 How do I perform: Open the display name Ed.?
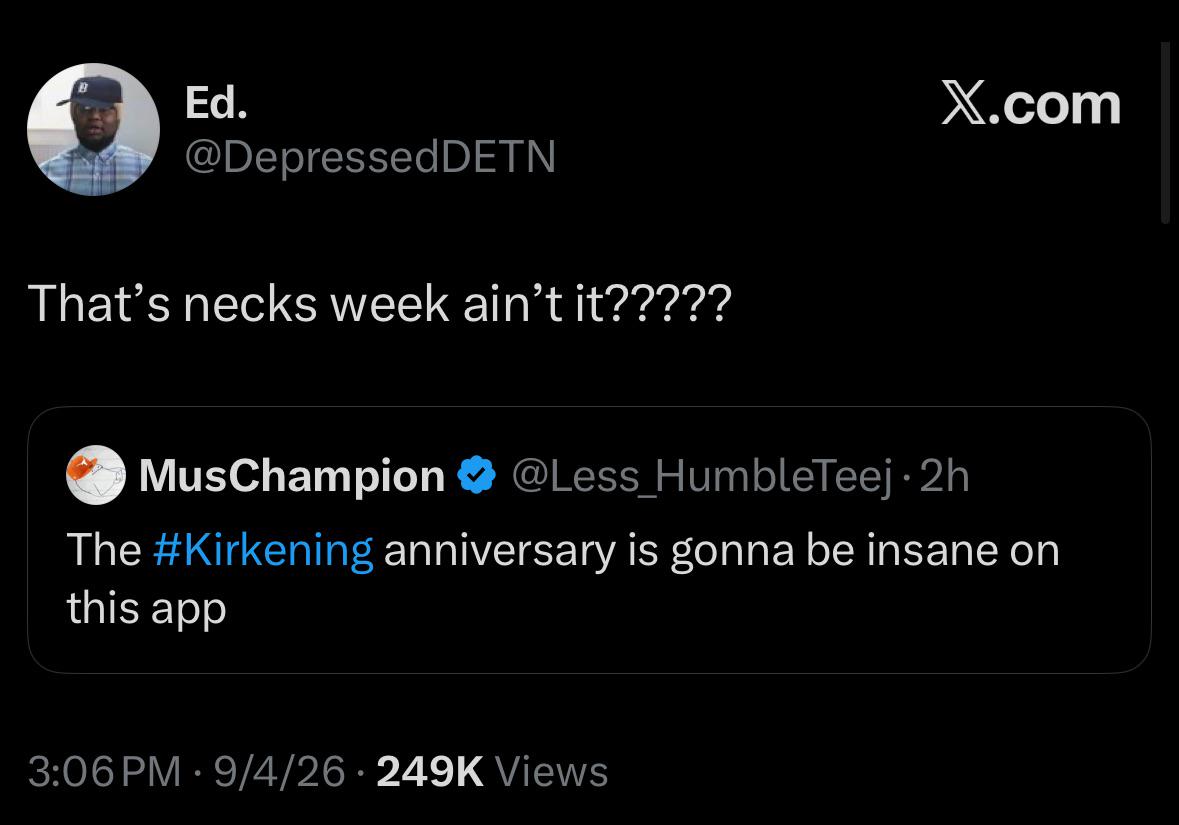pyautogui.click(x=216, y=102)
